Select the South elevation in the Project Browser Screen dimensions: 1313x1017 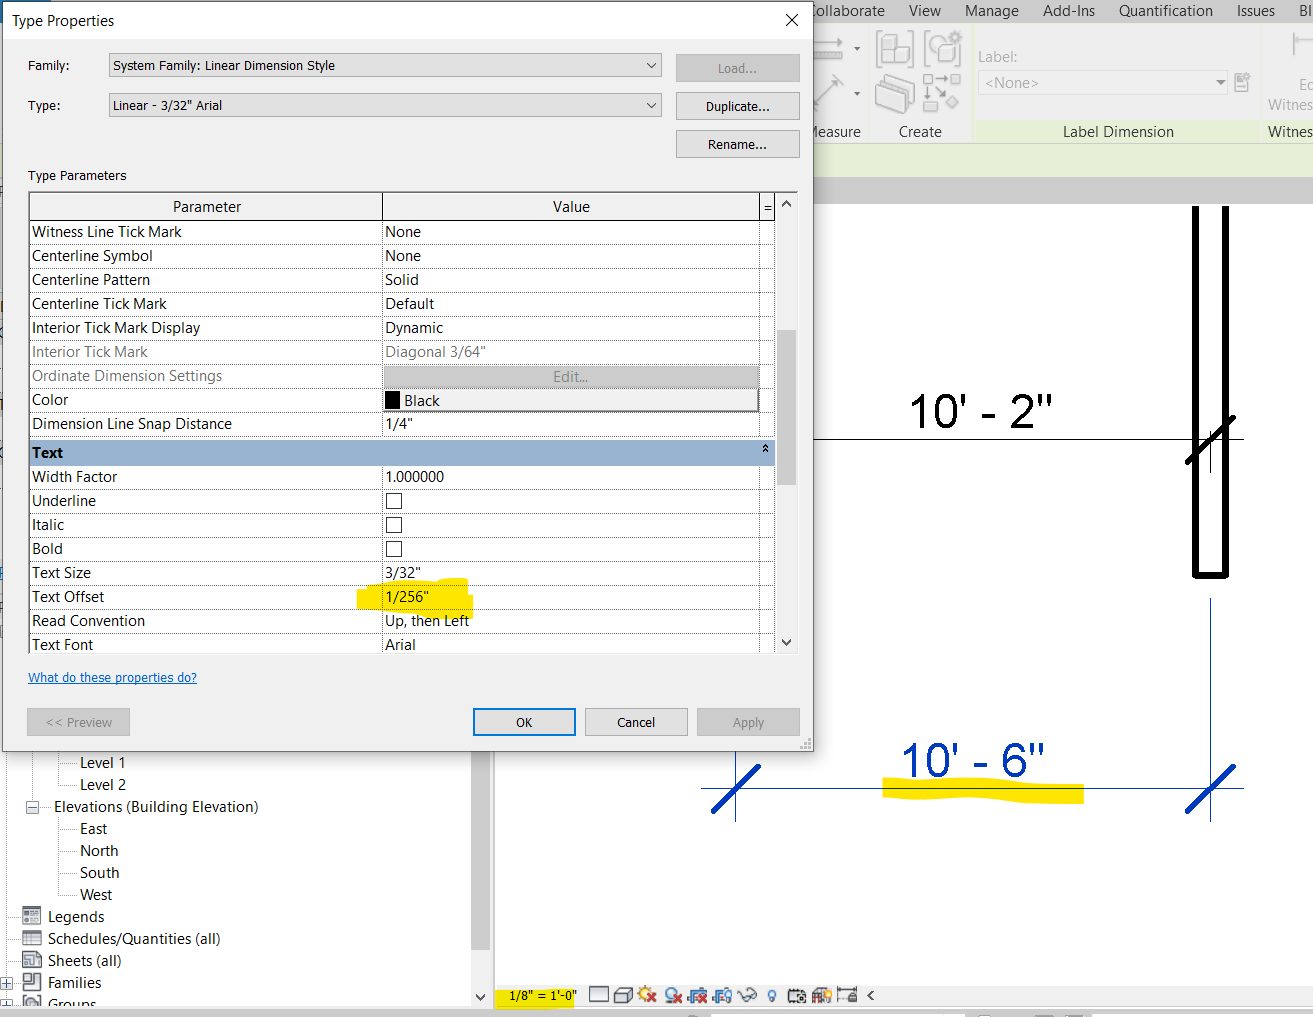(99, 872)
